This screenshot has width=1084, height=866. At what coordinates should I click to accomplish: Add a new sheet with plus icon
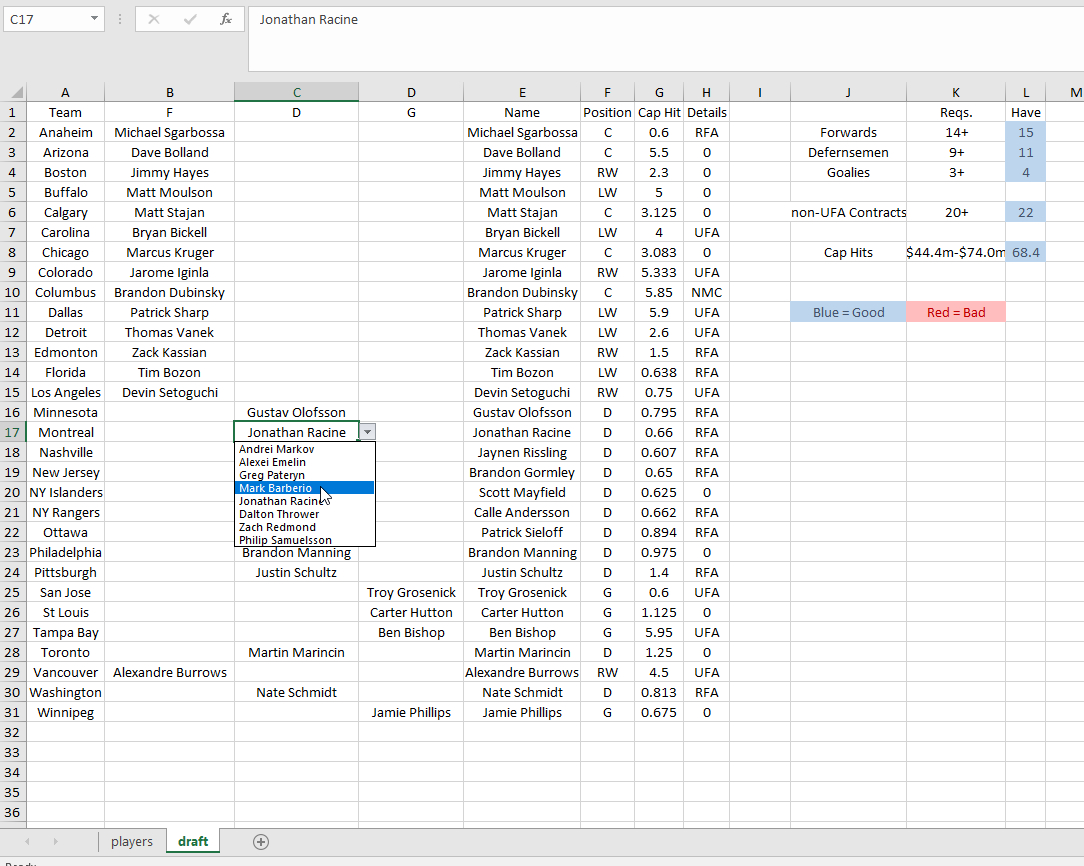pyautogui.click(x=261, y=841)
